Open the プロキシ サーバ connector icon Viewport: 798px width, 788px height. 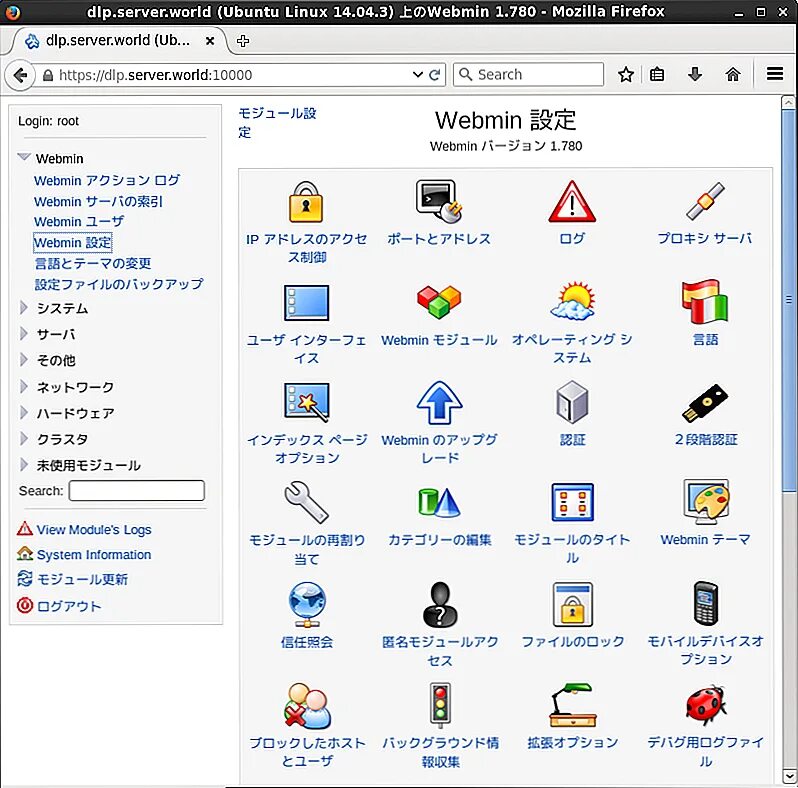tap(705, 201)
